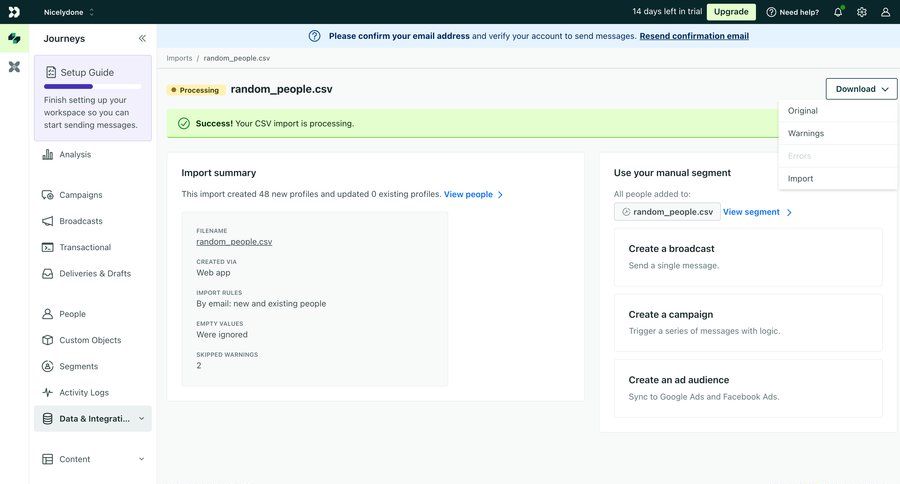900x484 pixels.
Task: Click the Broadcasts megaphone icon
Action: (x=48, y=221)
